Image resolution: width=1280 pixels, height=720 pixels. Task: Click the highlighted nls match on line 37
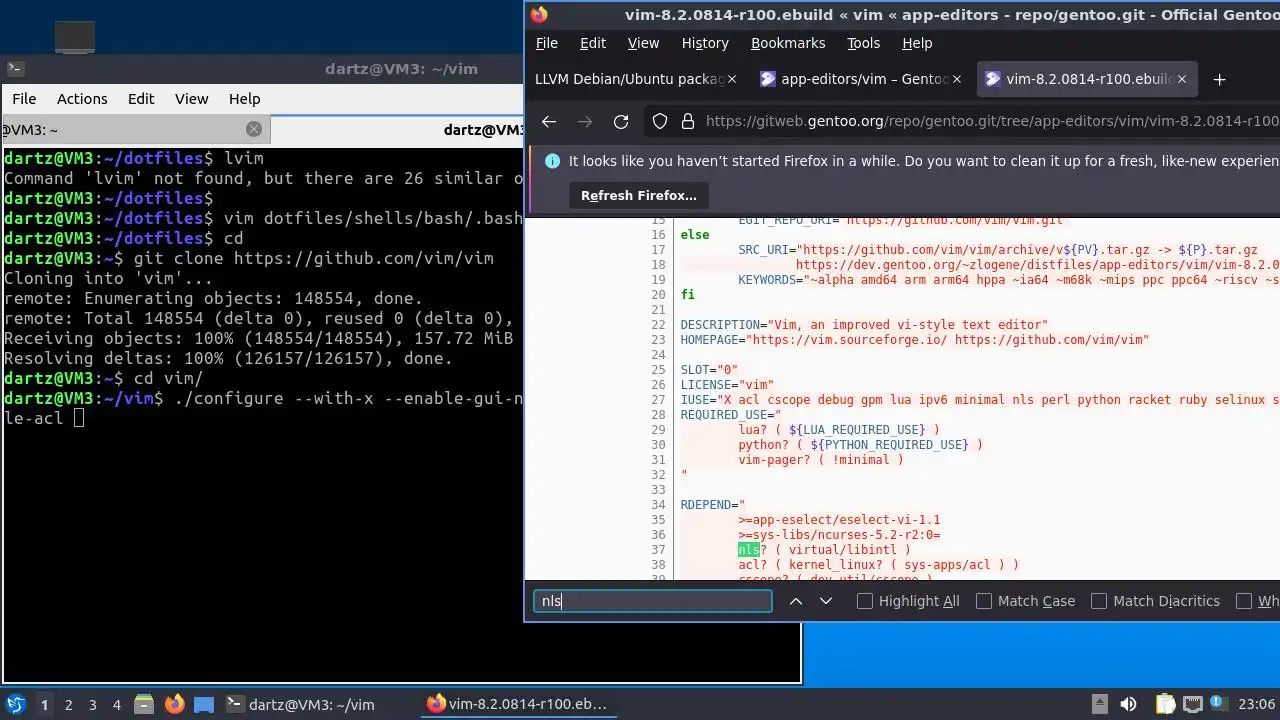click(x=748, y=549)
